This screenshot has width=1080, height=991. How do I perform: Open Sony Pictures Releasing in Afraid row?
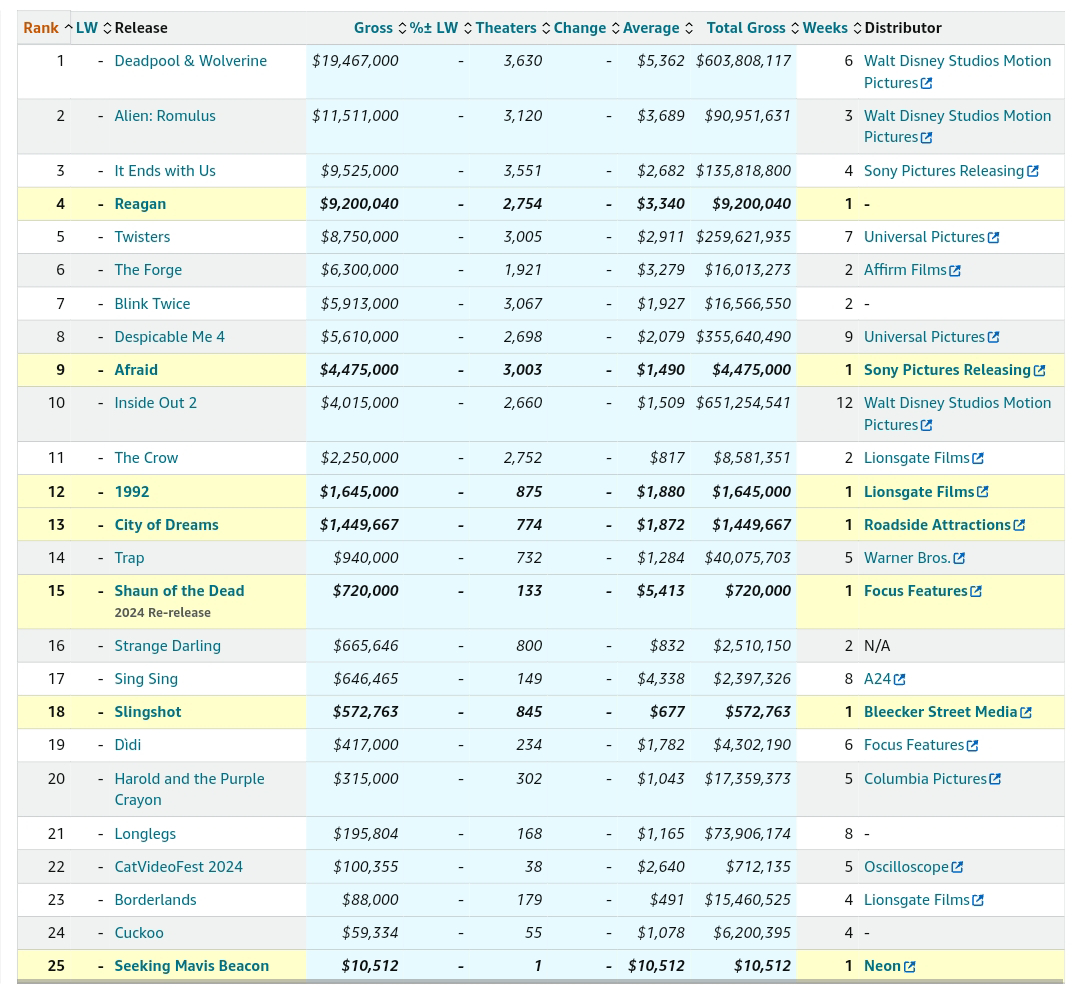[947, 370]
